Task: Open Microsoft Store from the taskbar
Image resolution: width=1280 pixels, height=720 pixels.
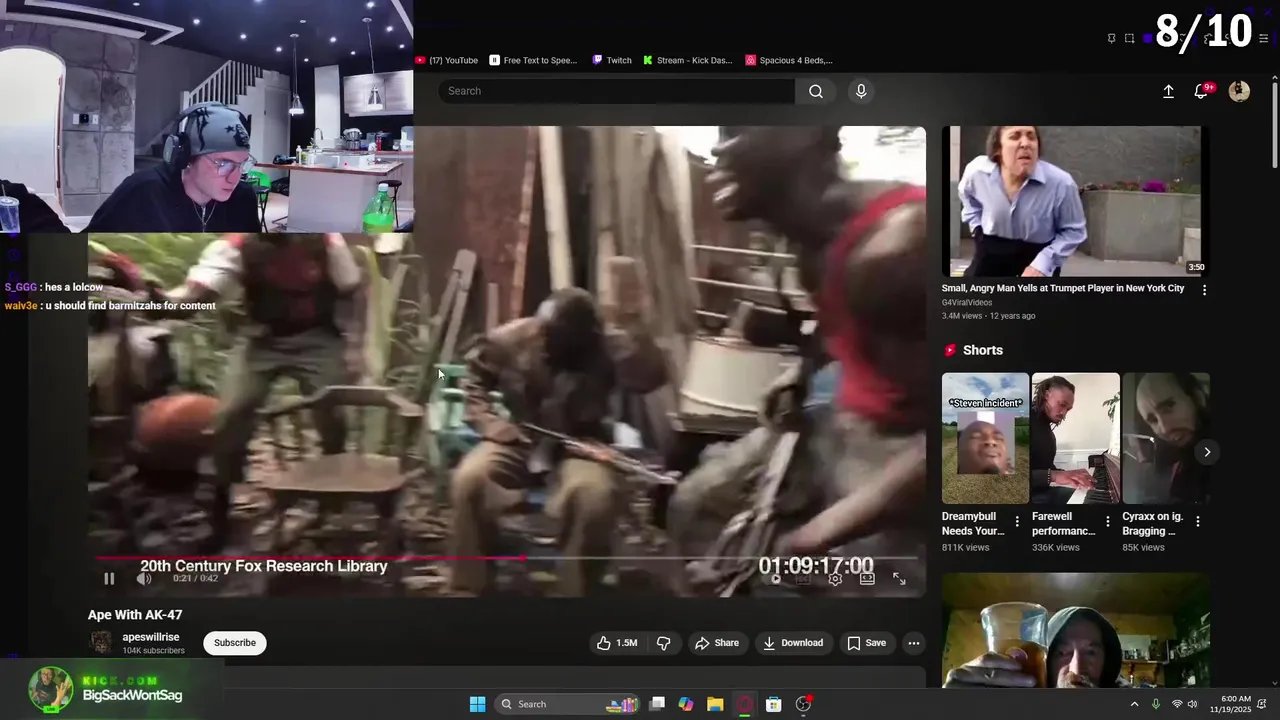Action: point(773,704)
